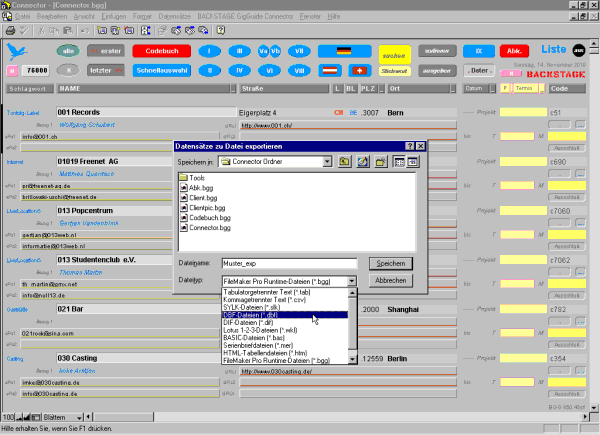Switch dialog to details view

pyautogui.click(x=411, y=160)
